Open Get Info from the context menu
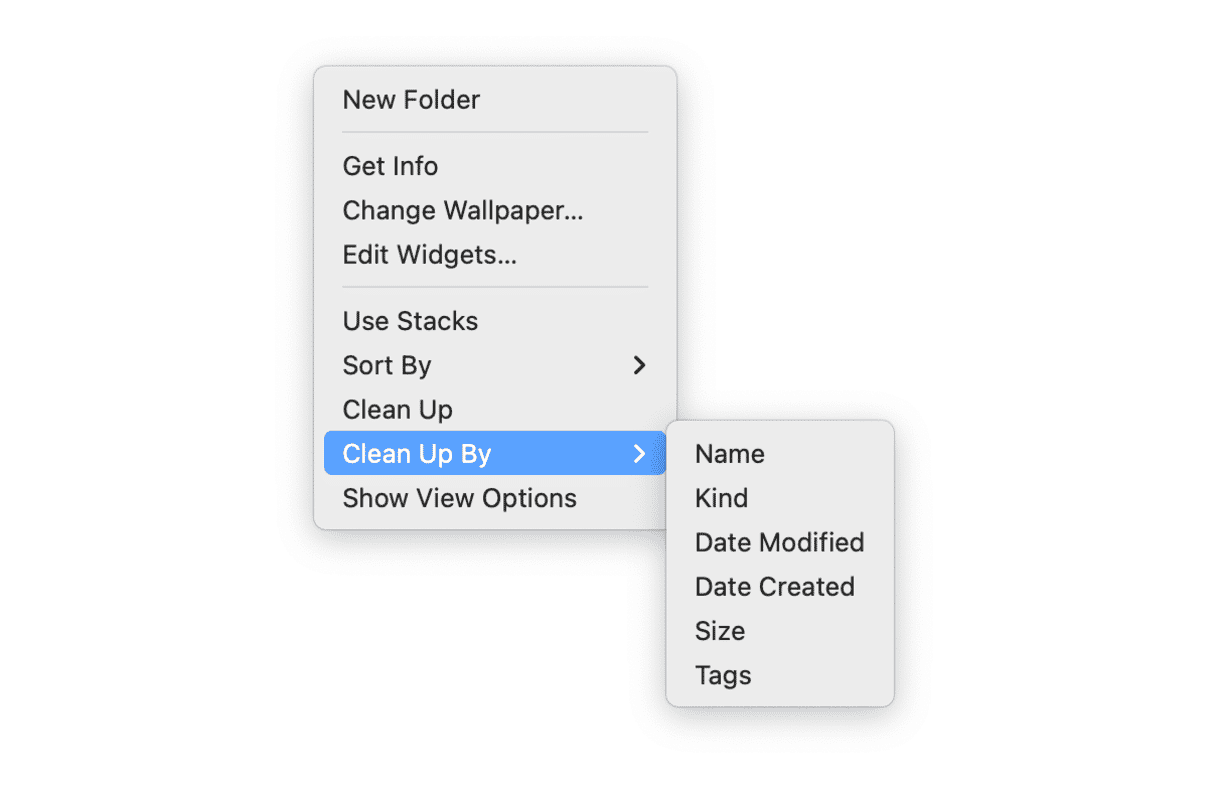 (390, 166)
